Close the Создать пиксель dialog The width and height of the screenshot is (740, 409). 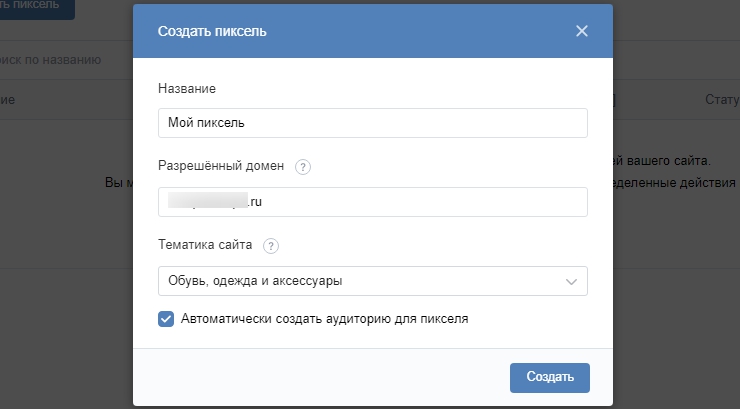pos(582,31)
